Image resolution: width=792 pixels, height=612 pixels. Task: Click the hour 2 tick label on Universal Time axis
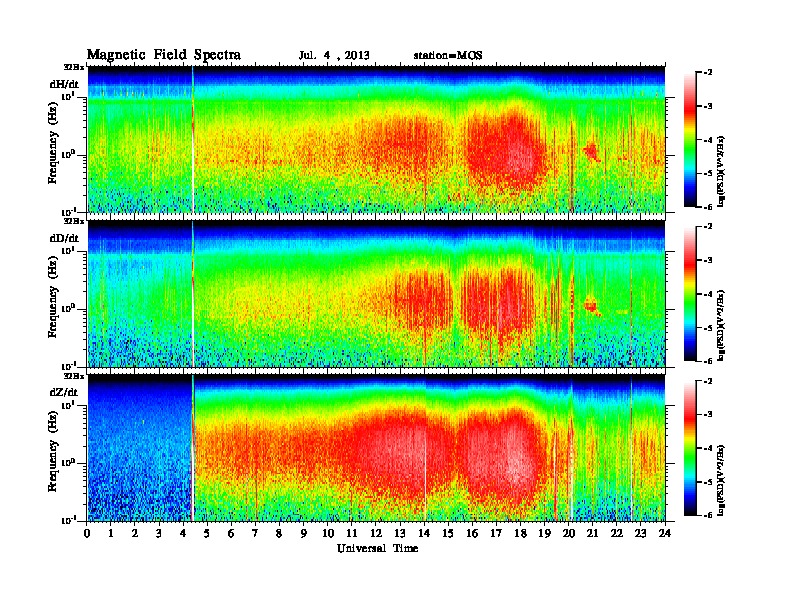(135, 533)
